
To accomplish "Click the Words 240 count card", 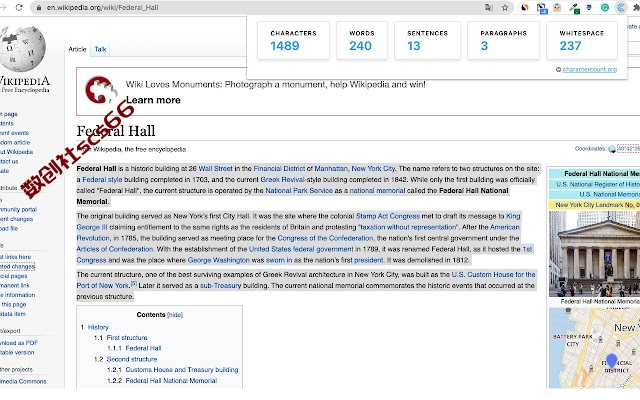I will coord(362,40).
